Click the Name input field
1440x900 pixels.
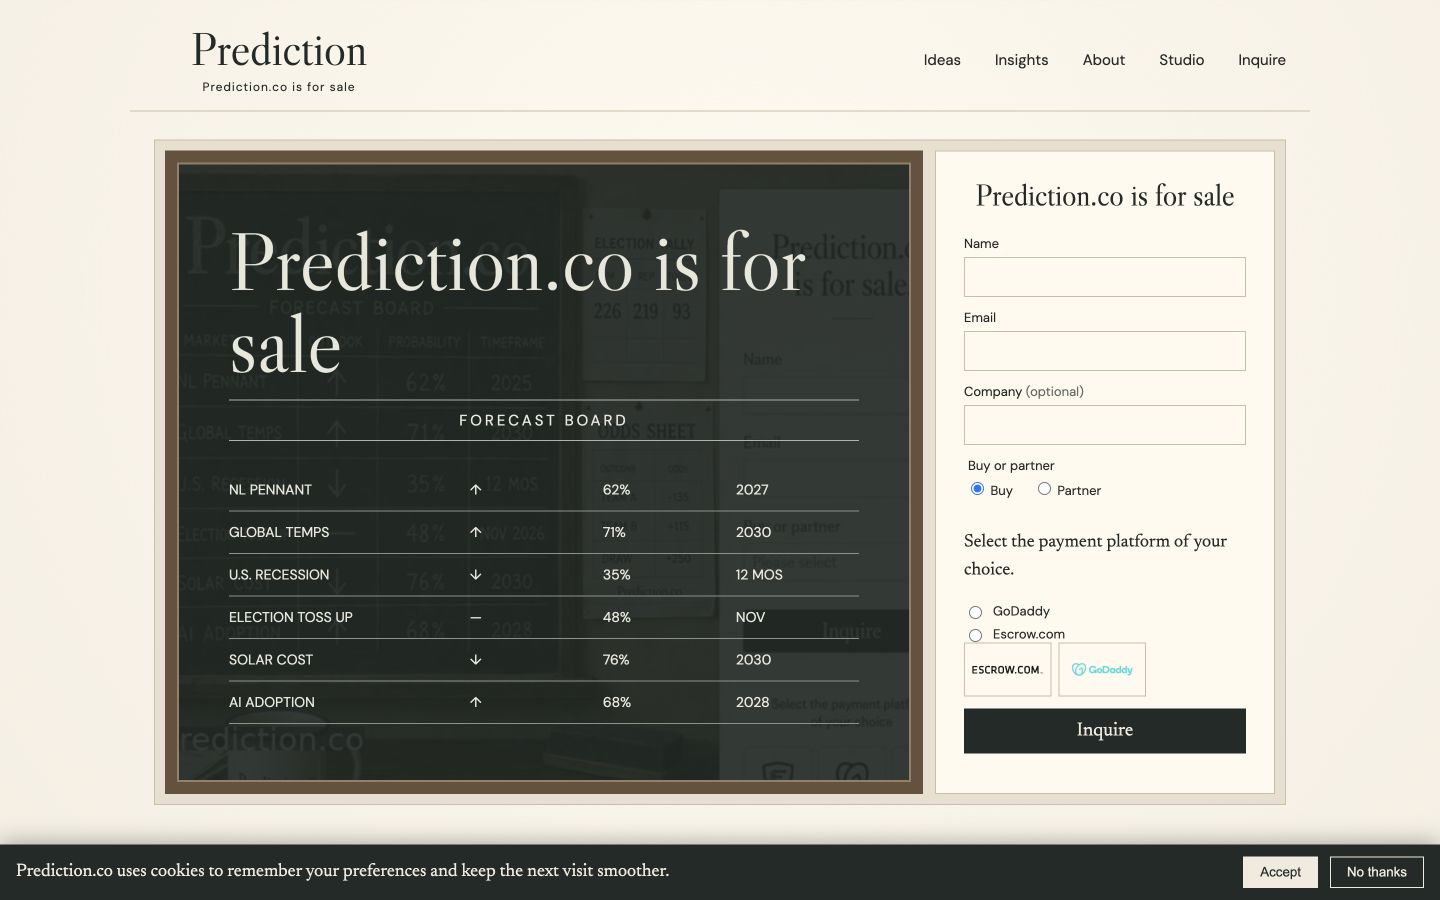coord(1104,277)
